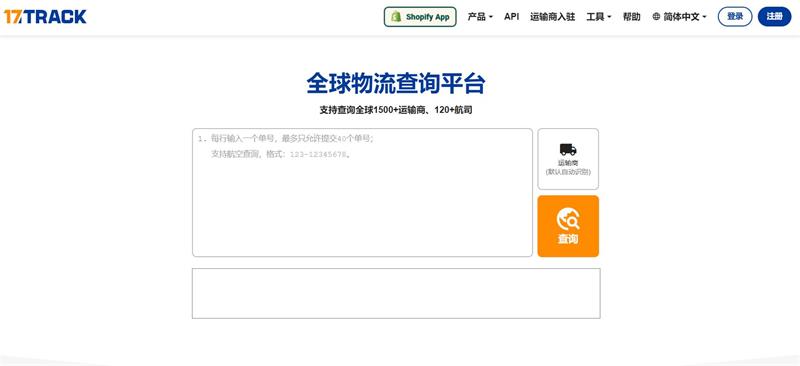Viewport: 800px width, 366px height.
Task: Click the 支持查询全球1500+运输商 subtitle text
Action: tap(395, 110)
